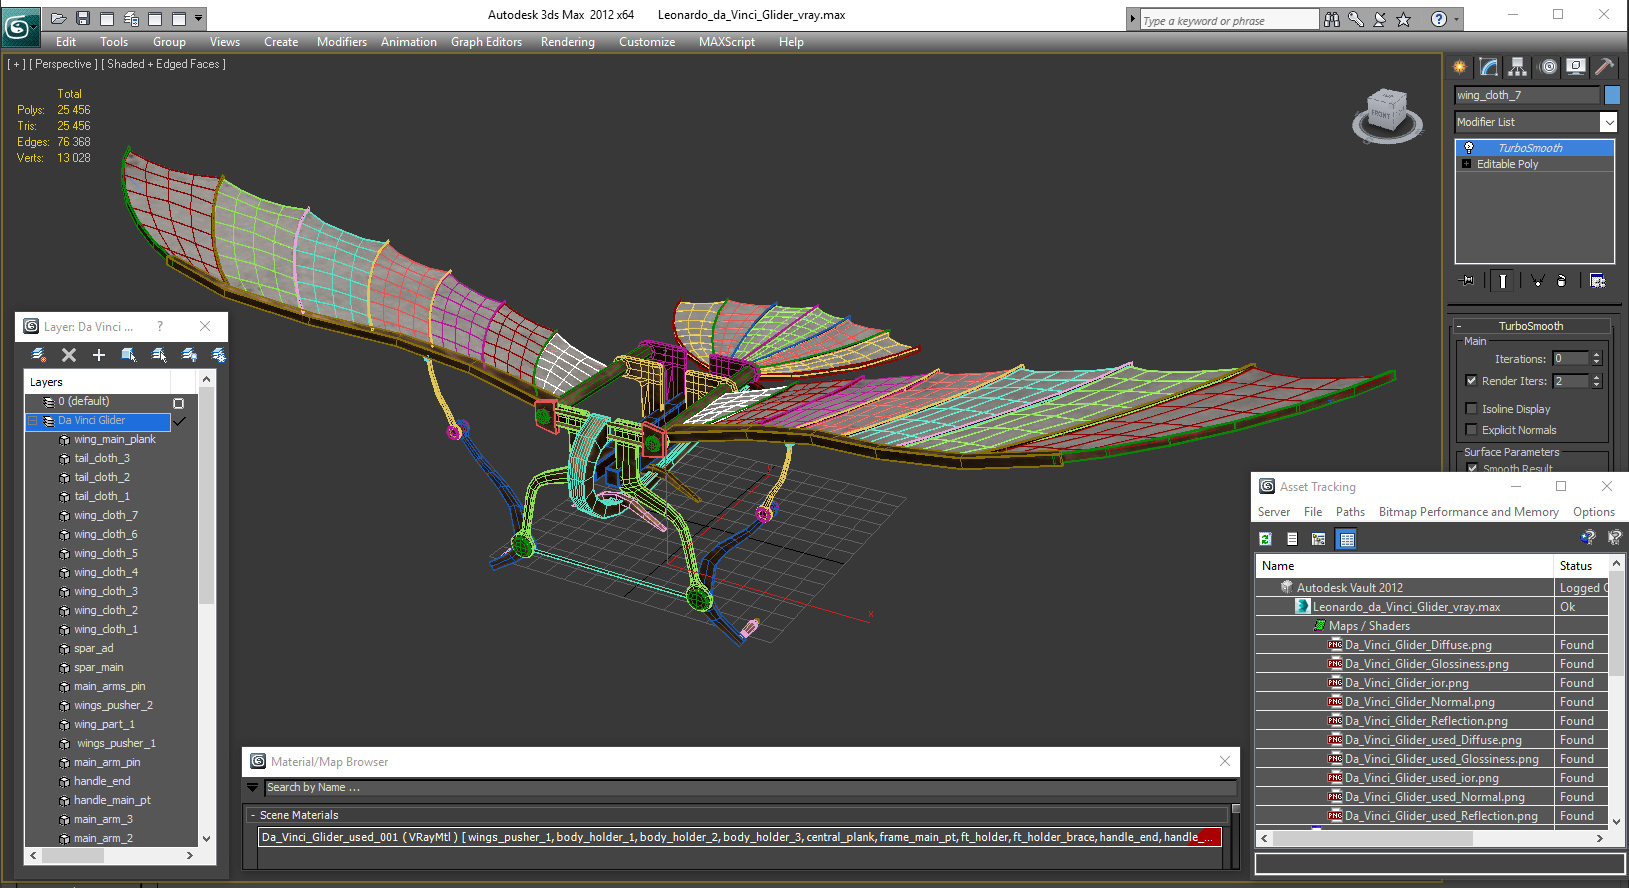Open the Quick Access toolbar dropdown arrow
The height and width of the screenshot is (888, 1629).
[x=199, y=18]
